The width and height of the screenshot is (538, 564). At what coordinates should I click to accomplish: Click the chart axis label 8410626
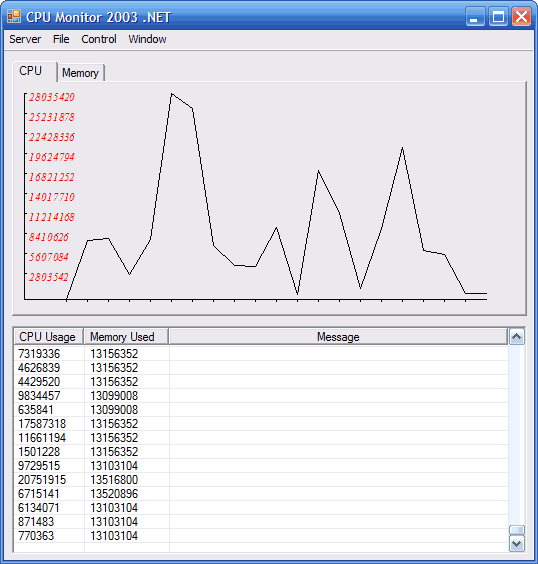pos(49,237)
